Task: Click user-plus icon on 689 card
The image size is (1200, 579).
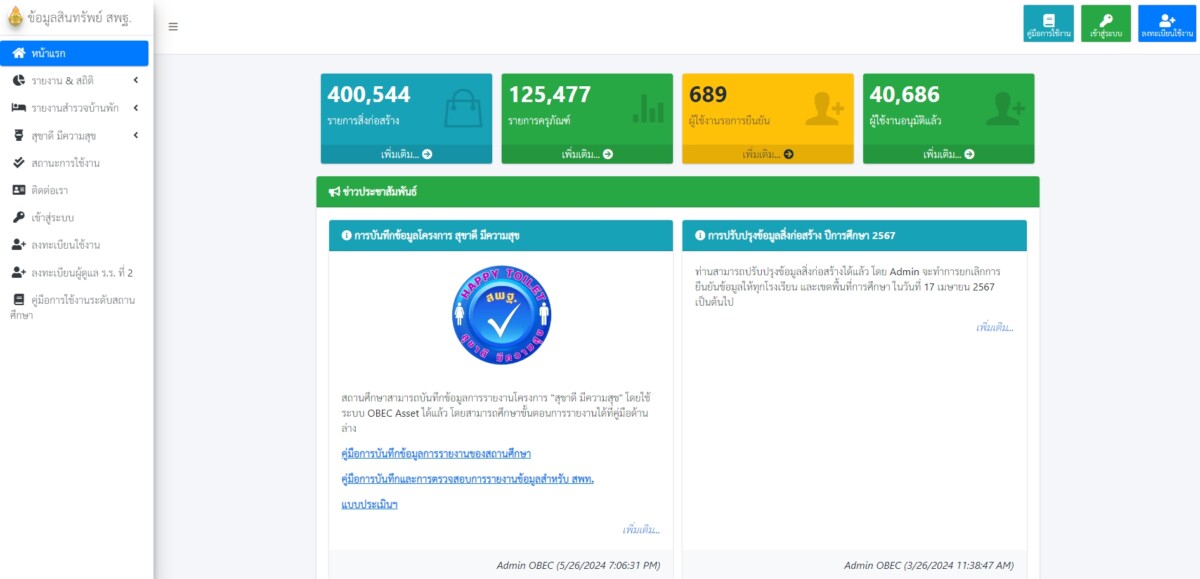Action: click(x=825, y=109)
